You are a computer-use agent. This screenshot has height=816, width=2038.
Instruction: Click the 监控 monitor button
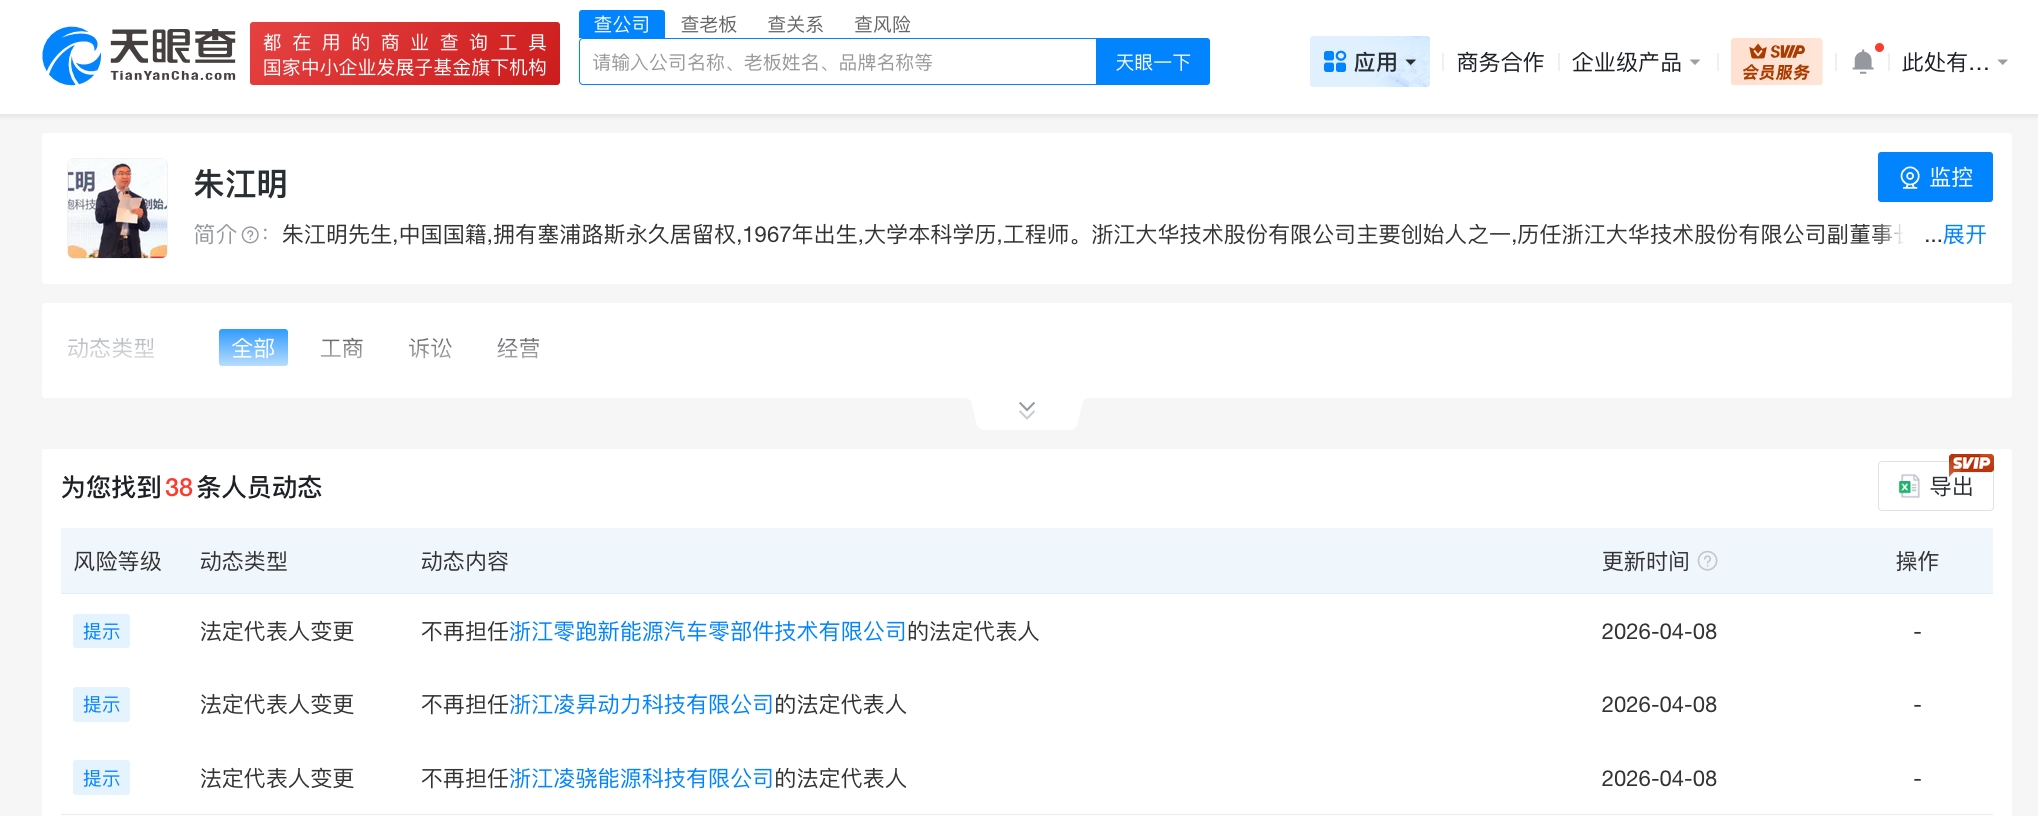1934,177
